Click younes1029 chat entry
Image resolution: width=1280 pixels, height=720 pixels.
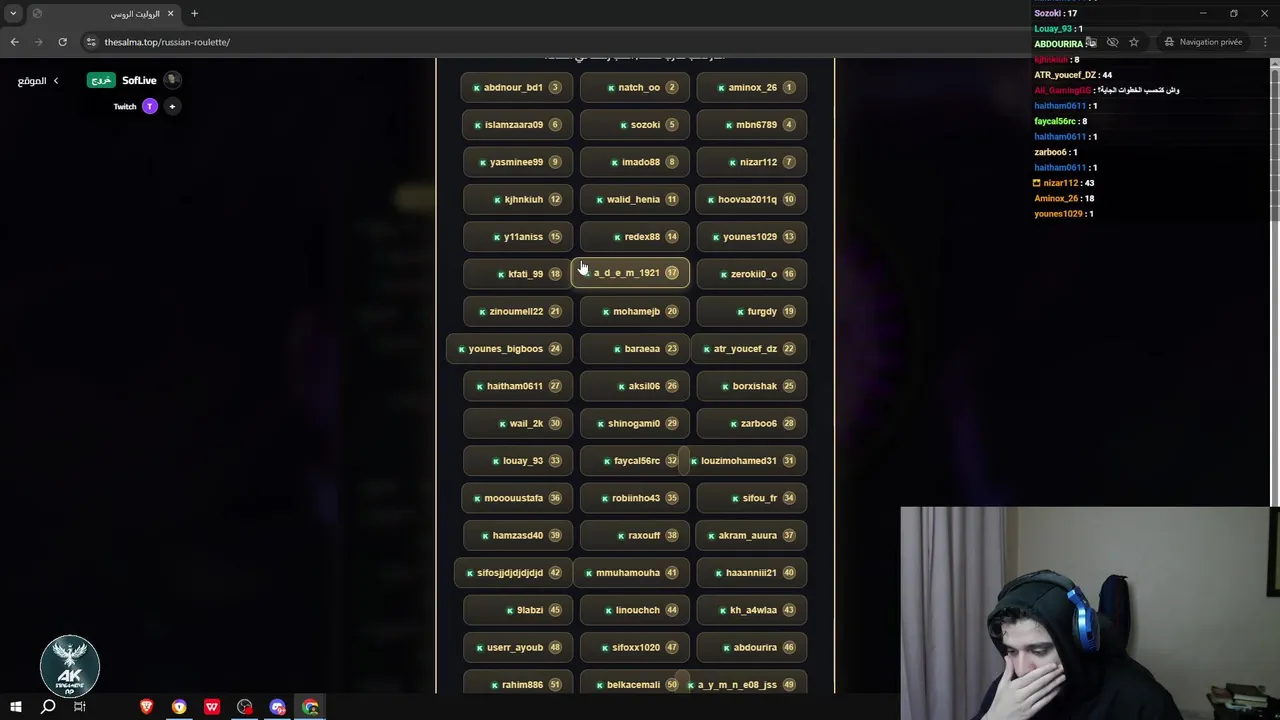pos(1064,214)
